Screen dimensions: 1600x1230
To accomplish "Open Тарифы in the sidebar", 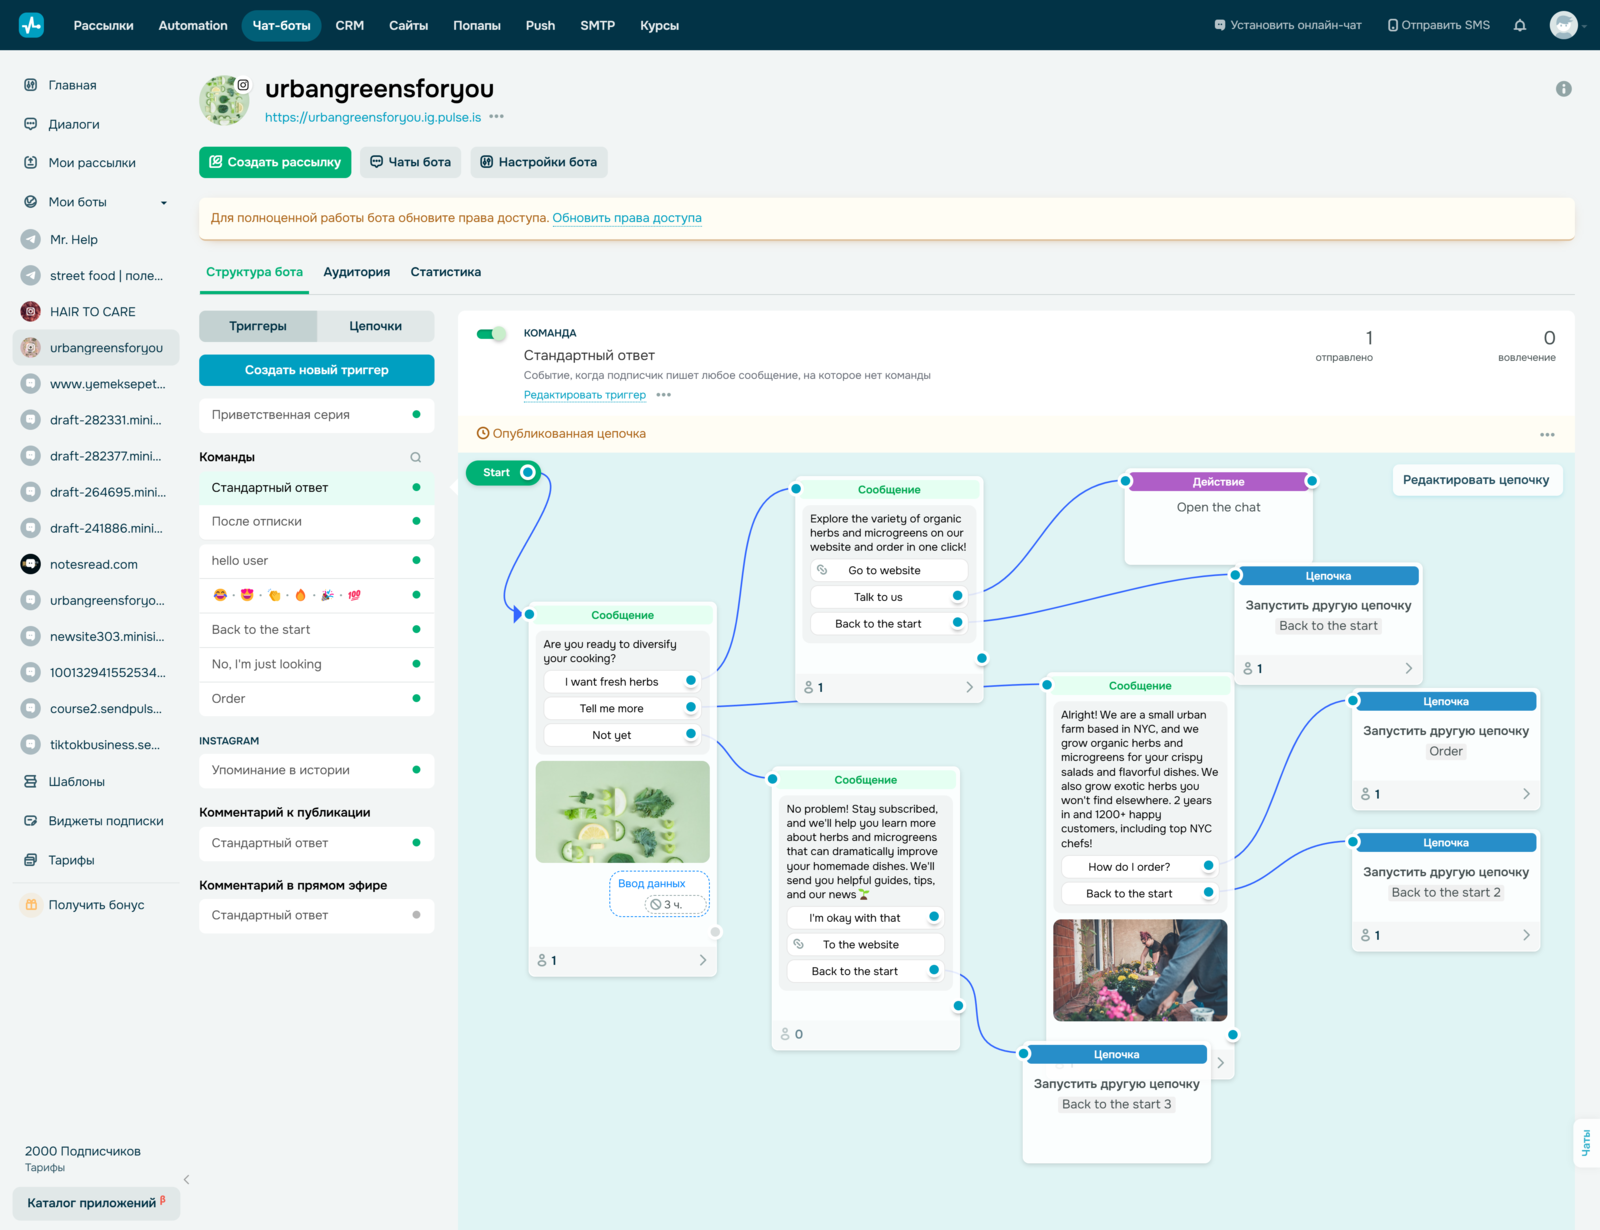I will point(71,860).
